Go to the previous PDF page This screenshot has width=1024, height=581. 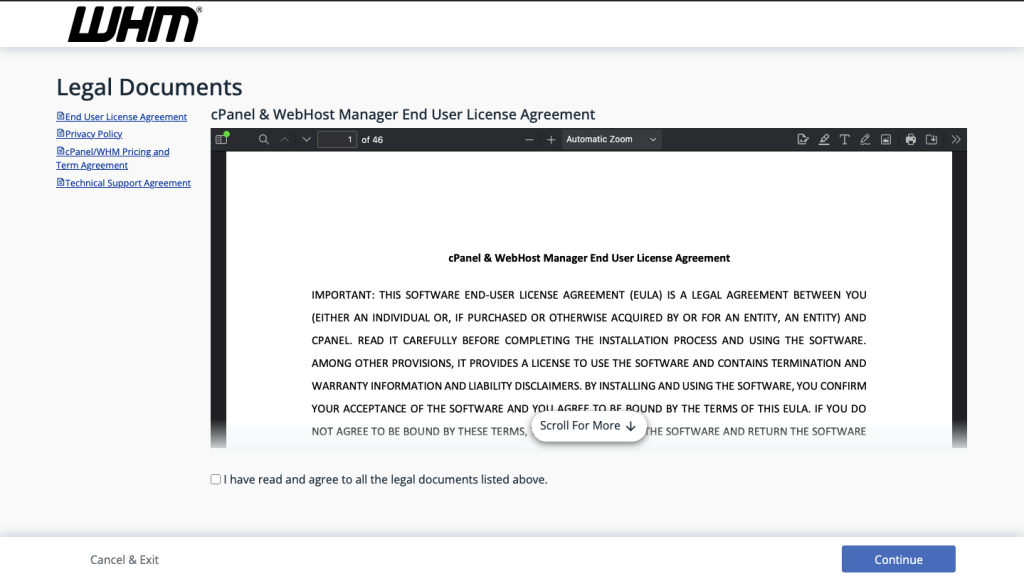point(285,140)
